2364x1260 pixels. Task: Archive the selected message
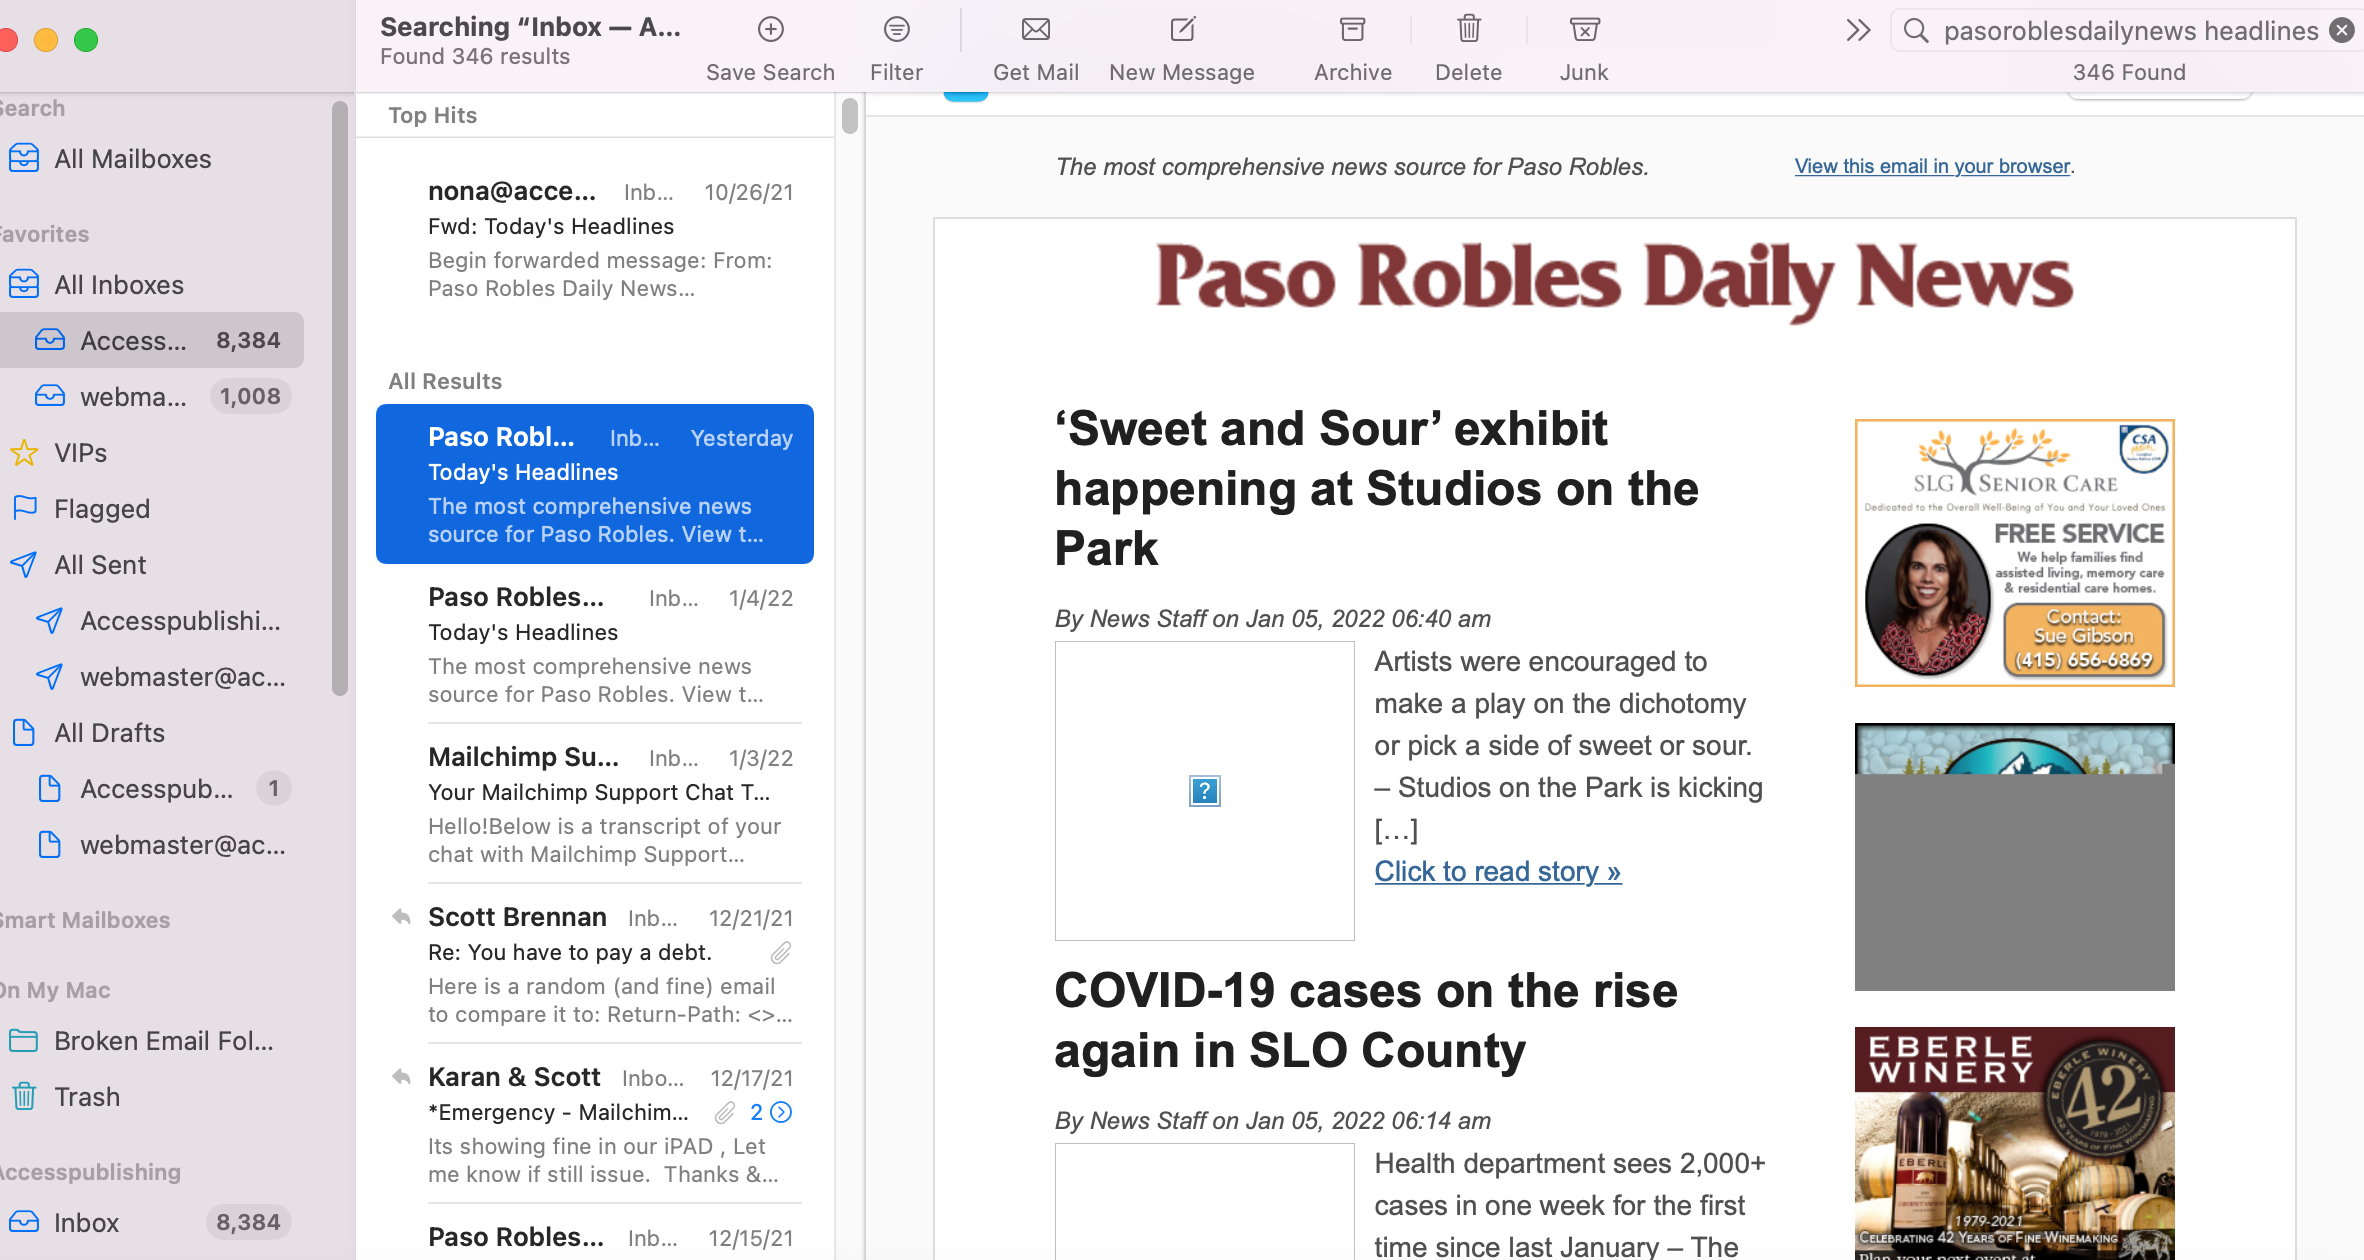pyautogui.click(x=1352, y=30)
